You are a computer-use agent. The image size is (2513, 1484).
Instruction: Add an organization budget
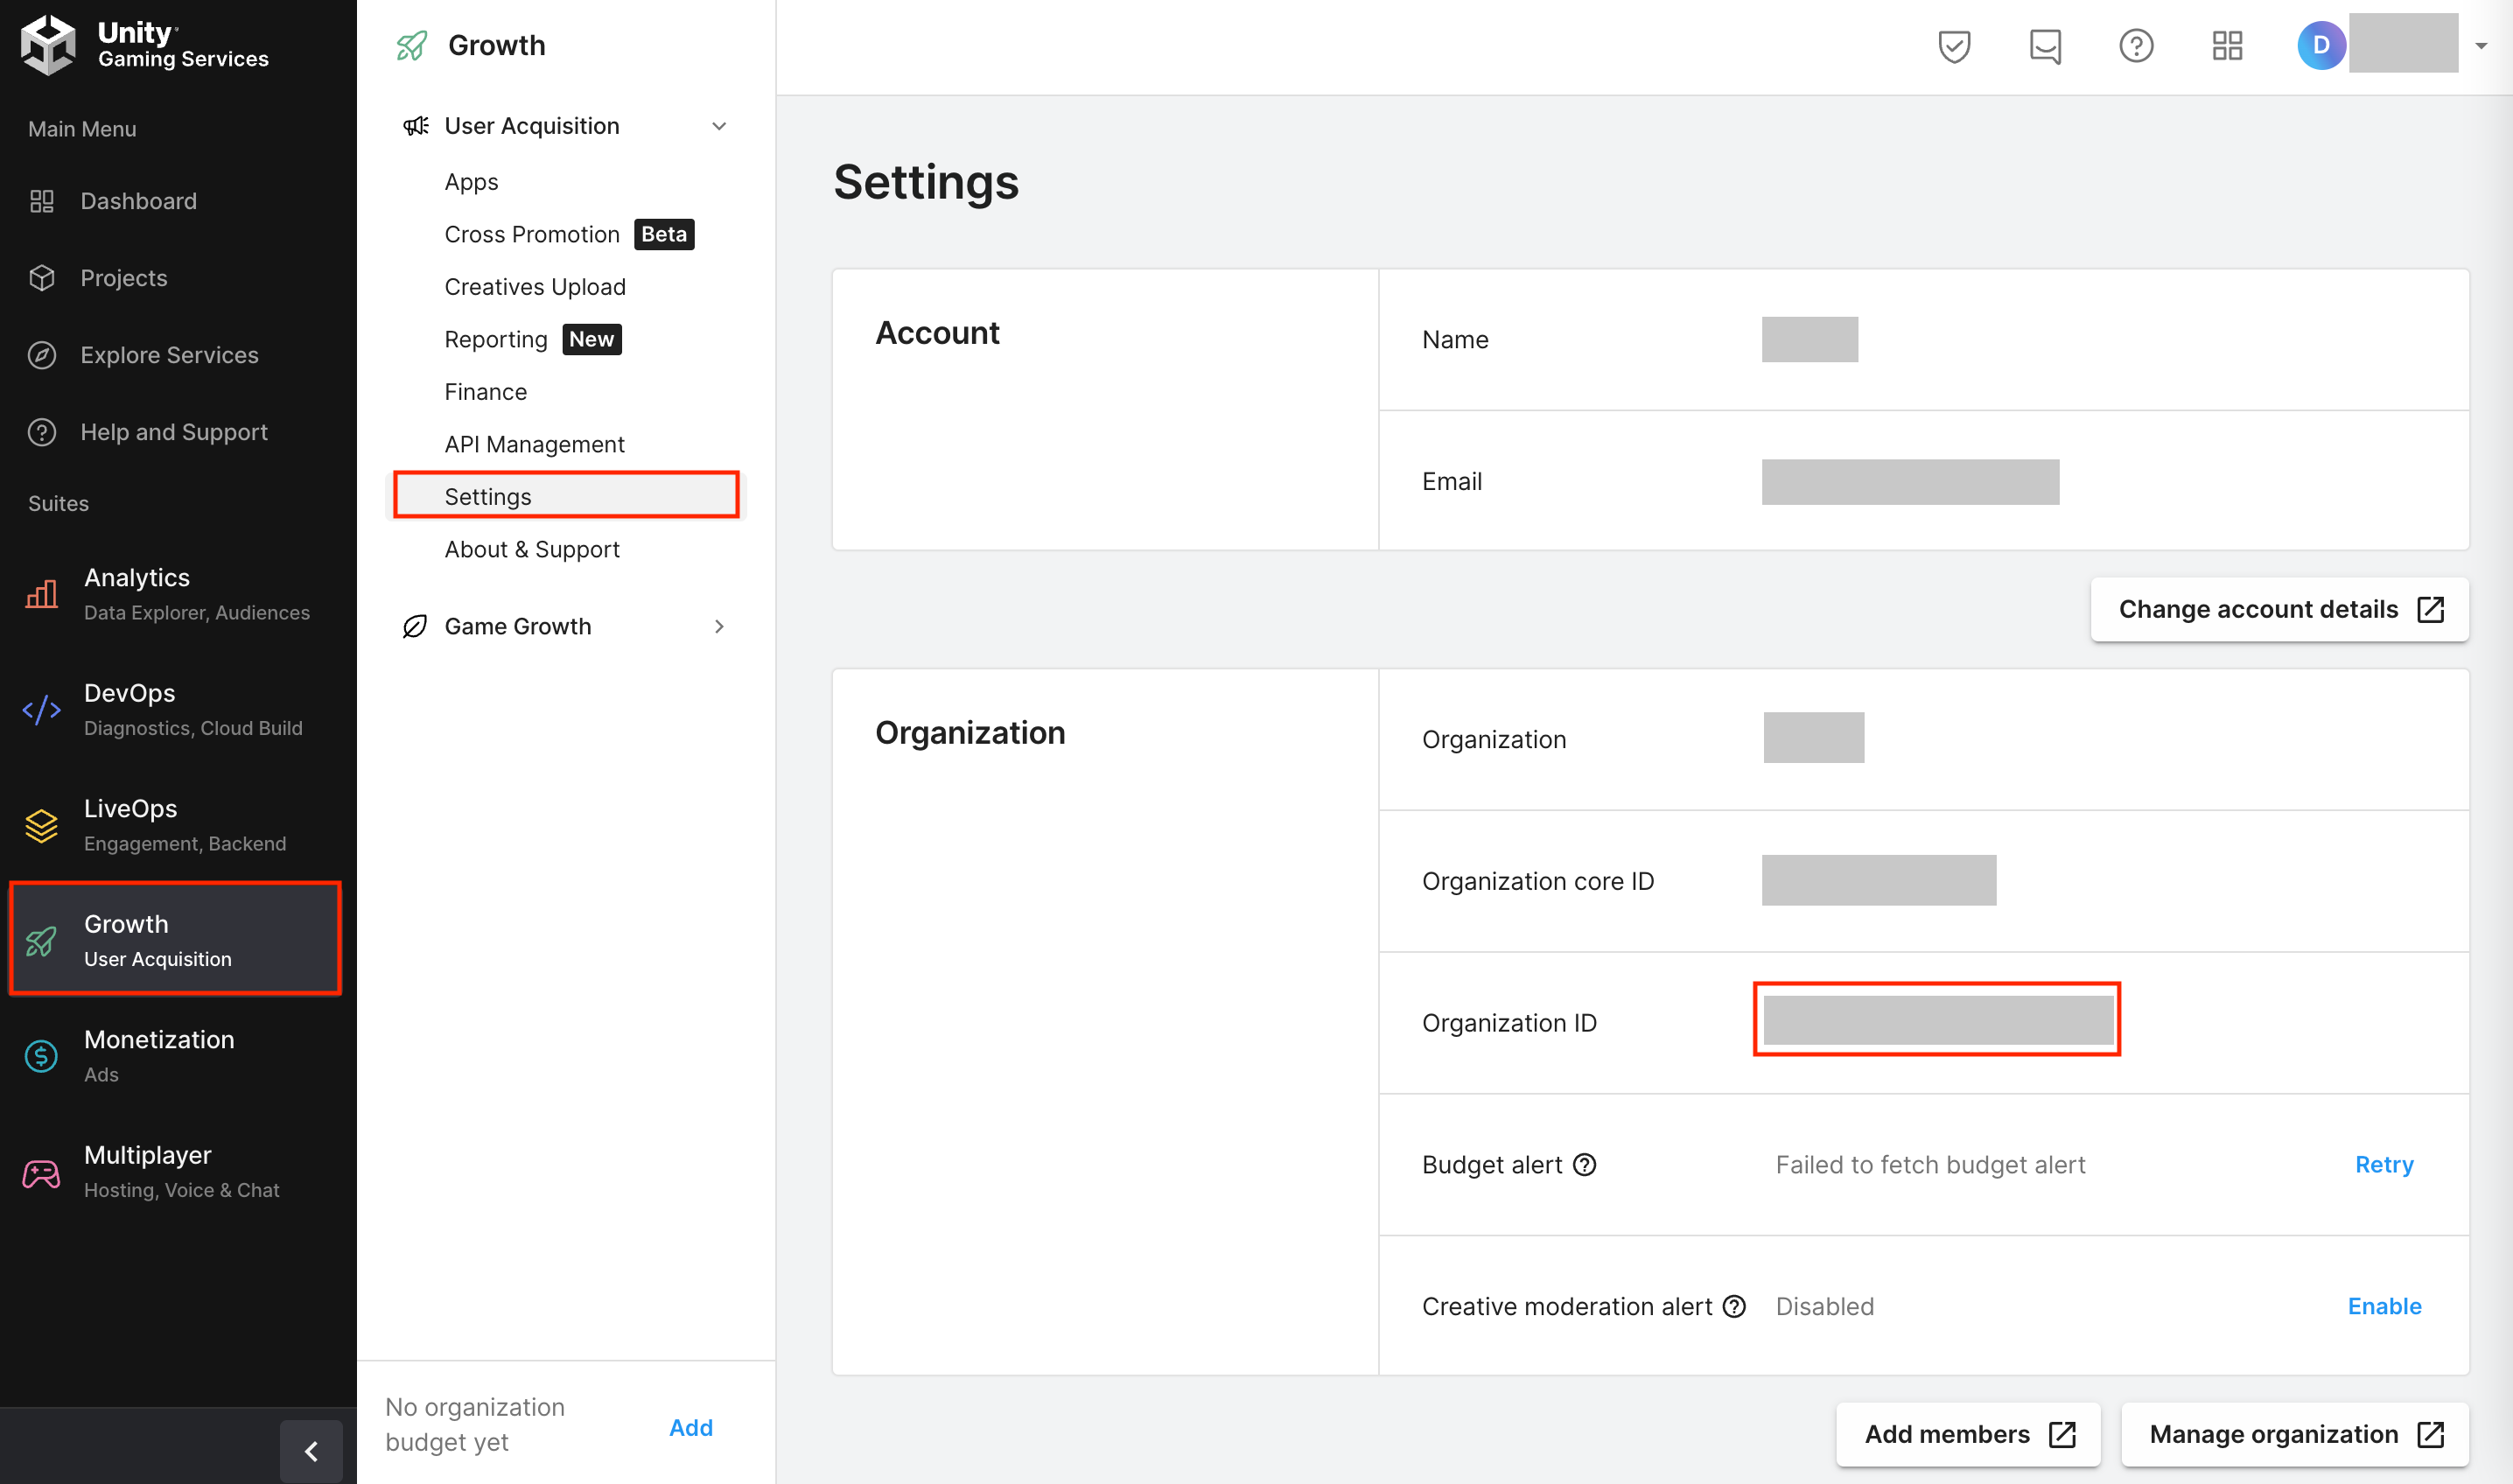(x=691, y=1427)
